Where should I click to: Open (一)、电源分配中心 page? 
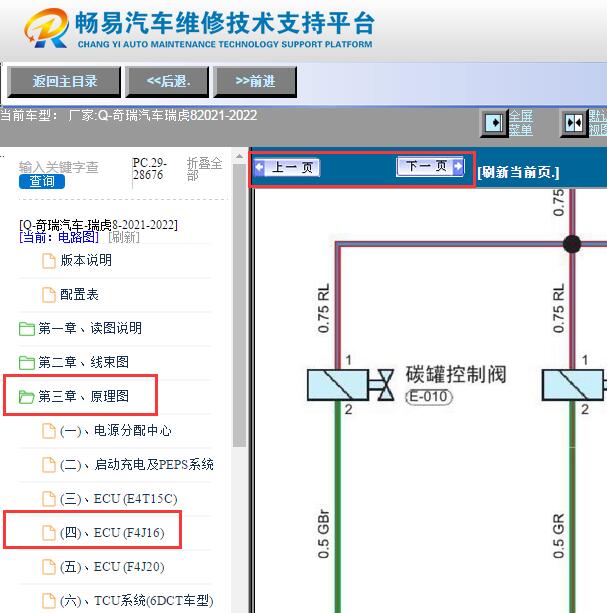tap(116, 430)
